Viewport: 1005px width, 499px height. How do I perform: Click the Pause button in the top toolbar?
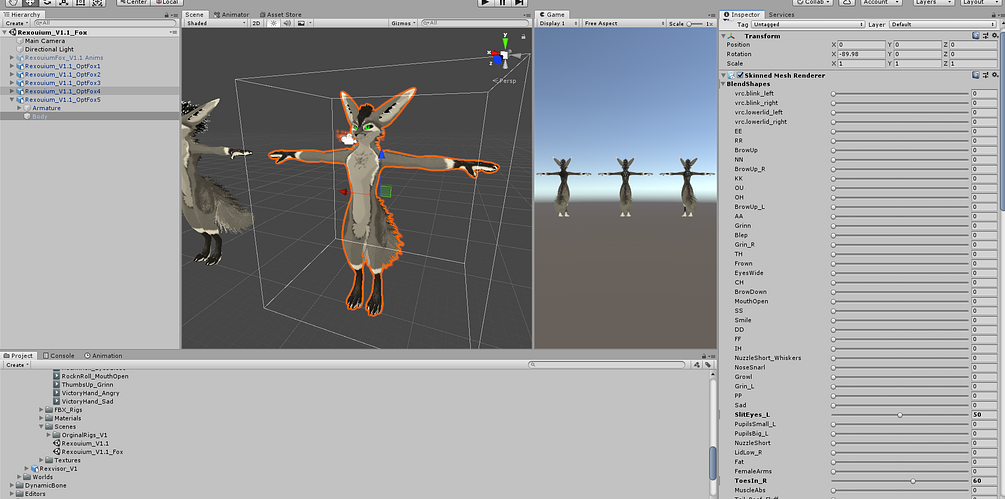tap(502, 3)
